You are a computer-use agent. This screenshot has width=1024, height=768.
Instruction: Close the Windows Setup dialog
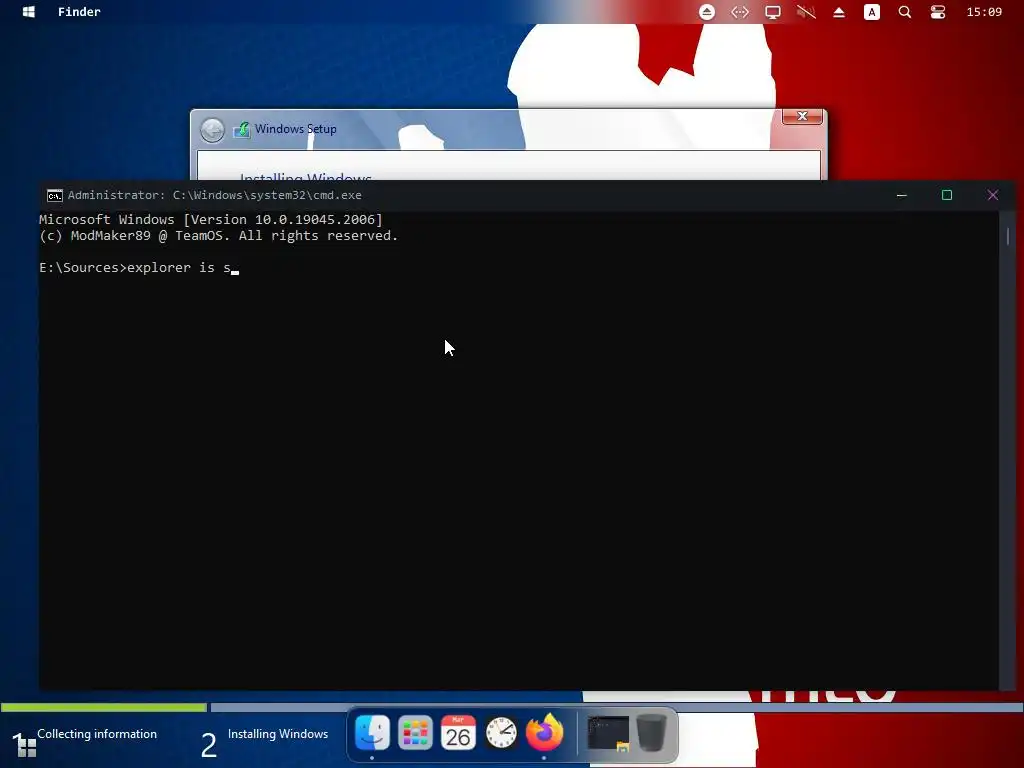(802, 116)
